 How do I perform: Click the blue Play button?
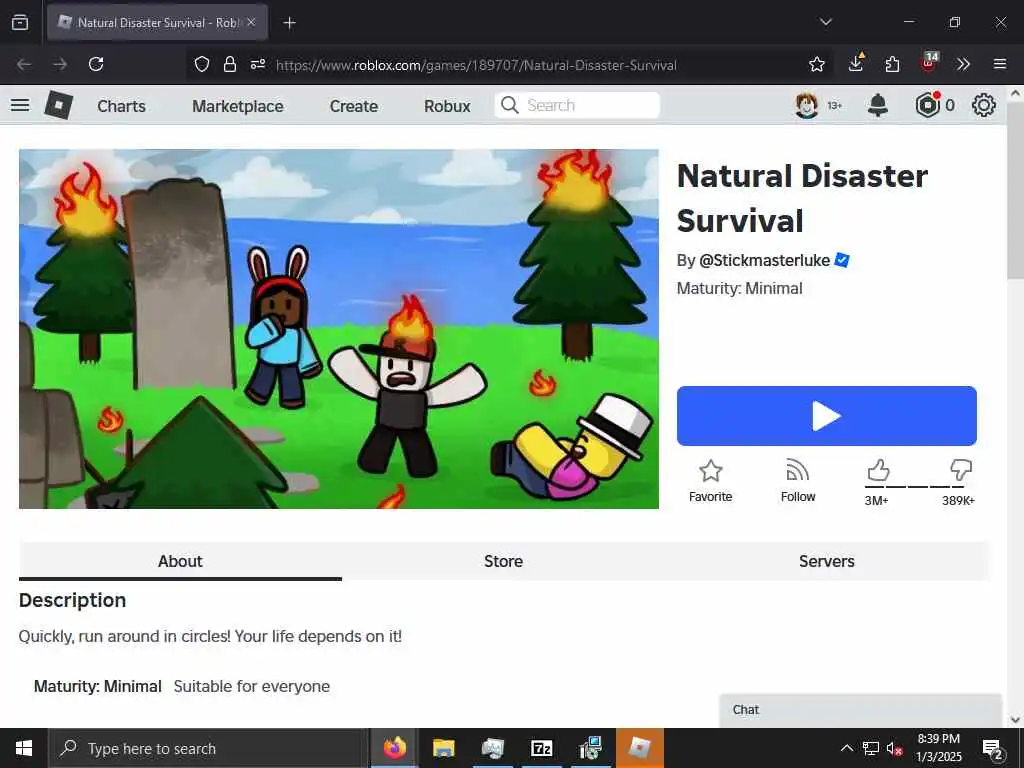pos(827,416)
